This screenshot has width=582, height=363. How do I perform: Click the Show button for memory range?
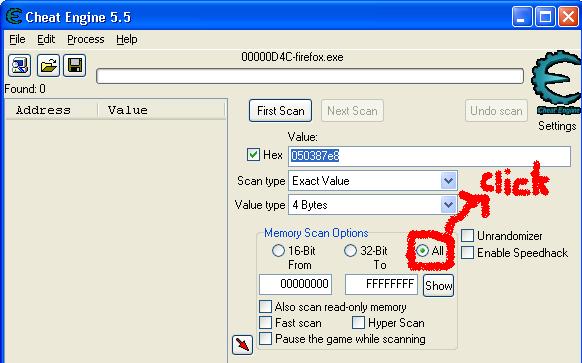coord(438,285)
